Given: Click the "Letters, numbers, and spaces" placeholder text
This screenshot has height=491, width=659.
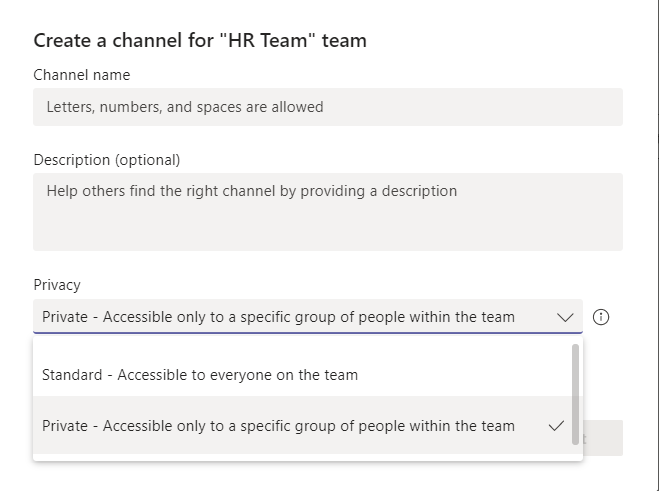Looking at the screenshot, I should [184, 107].
